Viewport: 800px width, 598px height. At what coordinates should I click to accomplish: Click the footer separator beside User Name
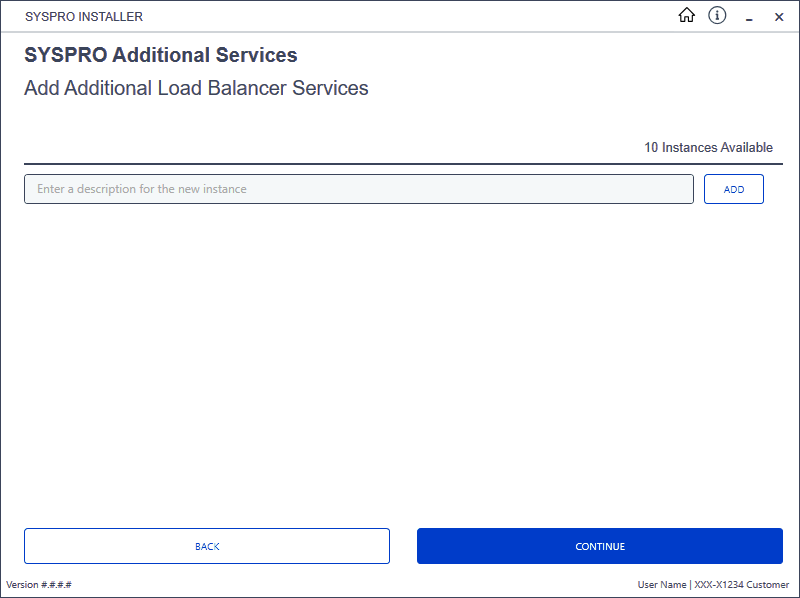coord(690,584)
